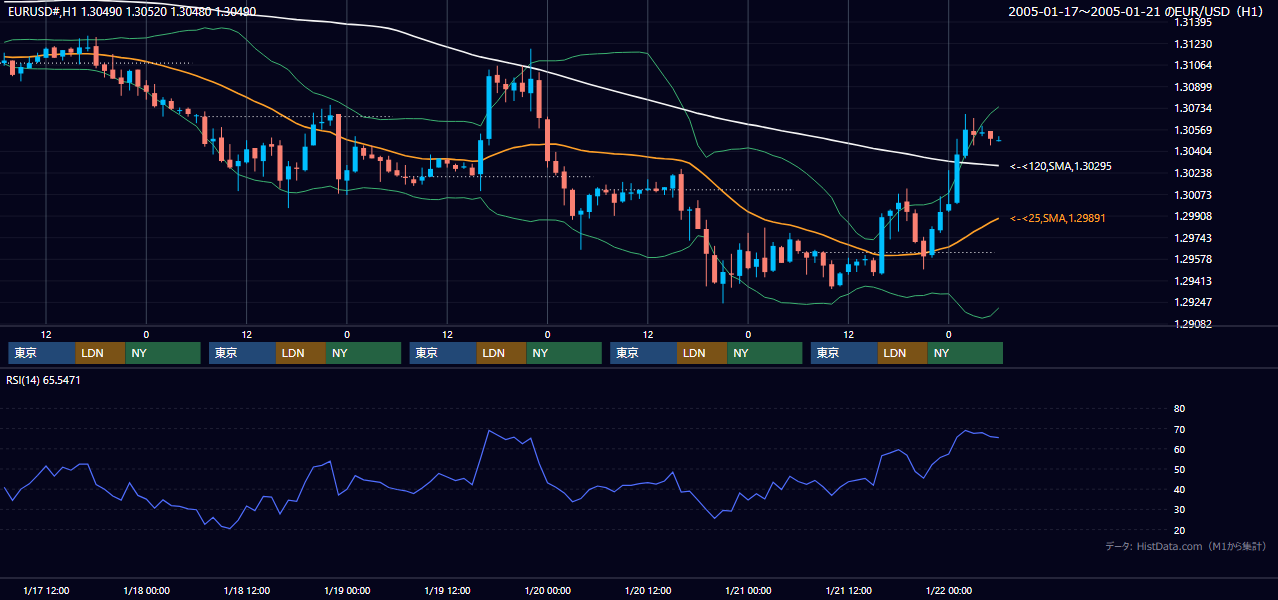Click the NY session box above 1/20 00:00
This screenshot has height=600, width=1278.
point(564,353)
